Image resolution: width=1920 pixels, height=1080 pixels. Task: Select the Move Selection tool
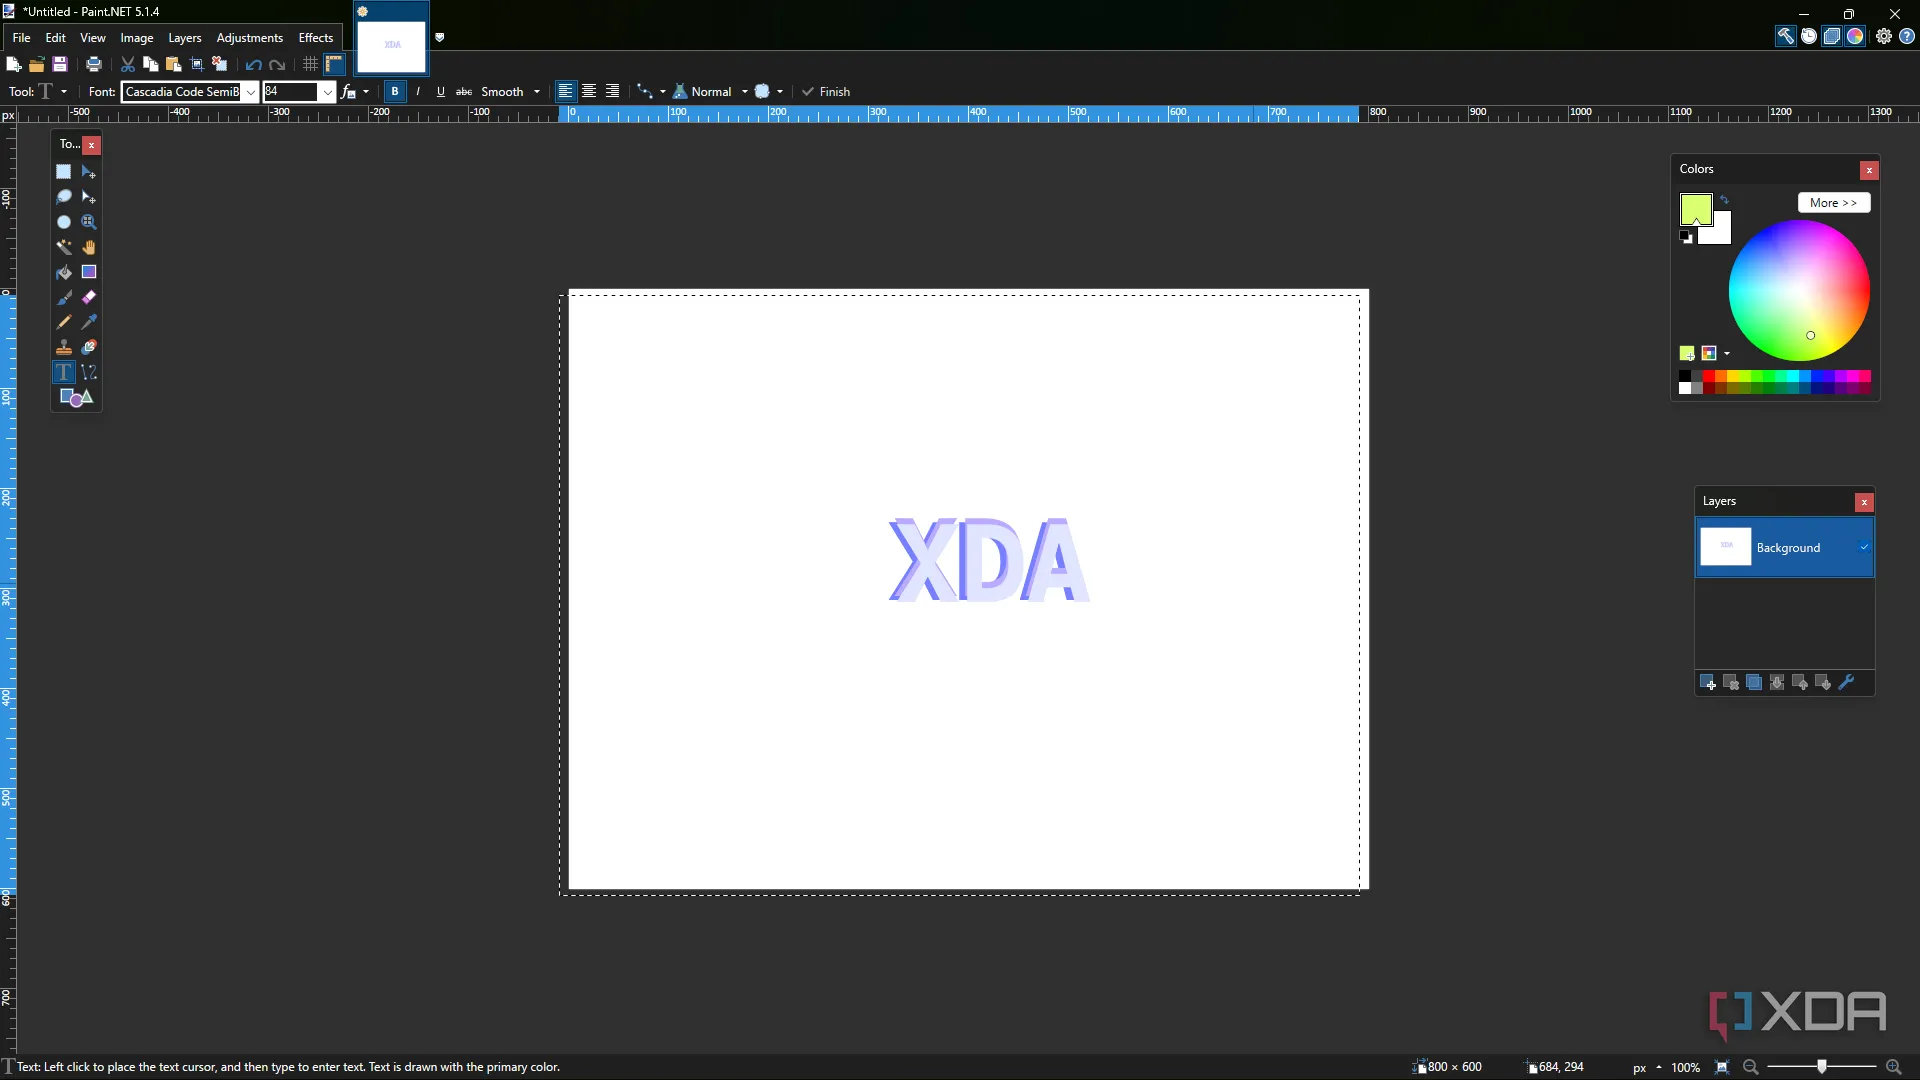[x=89, y=197]
